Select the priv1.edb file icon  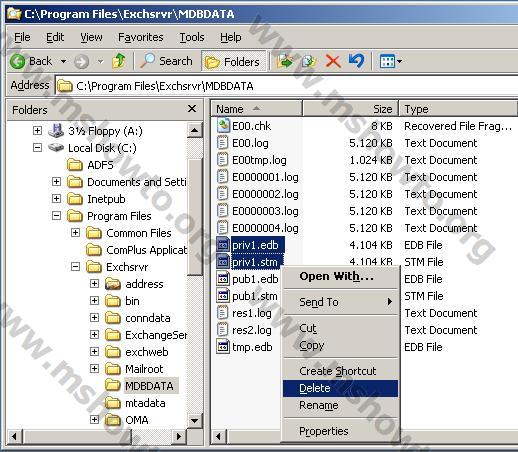click(x=223, y=245)
